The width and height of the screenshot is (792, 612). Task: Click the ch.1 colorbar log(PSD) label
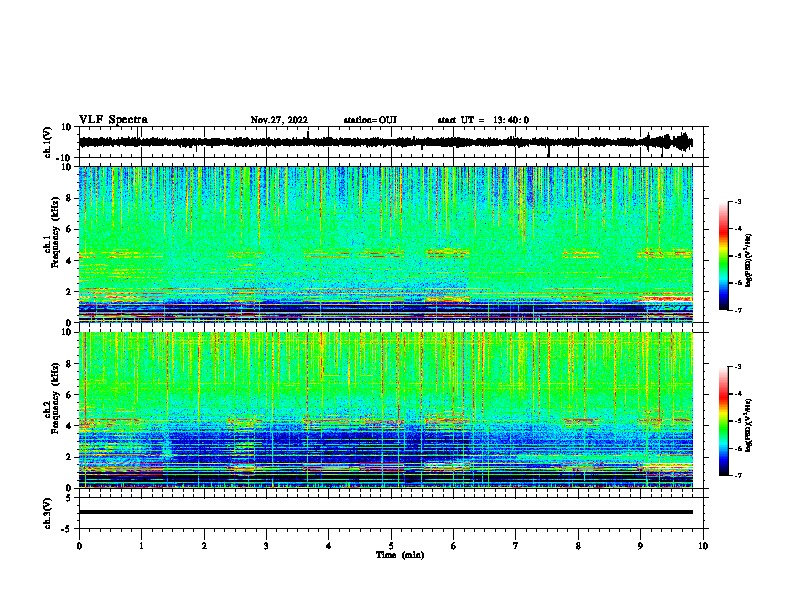(x=749, y=261)
